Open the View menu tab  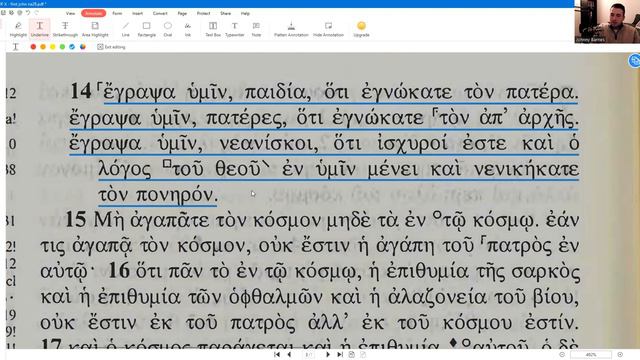(x=71, y=13)
